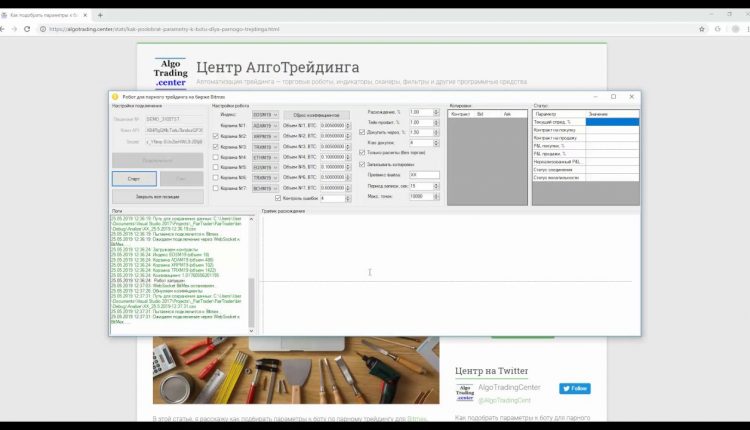Open the Корзина №3 contract dropdown
This screenshot has width=750, height=430.
(265, 147)
